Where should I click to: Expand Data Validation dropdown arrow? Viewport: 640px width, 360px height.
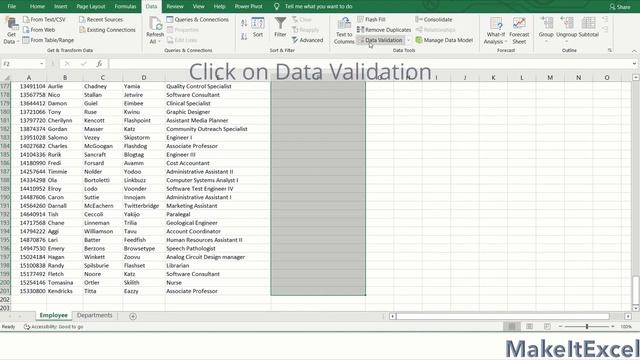click(x=408, y=40)
